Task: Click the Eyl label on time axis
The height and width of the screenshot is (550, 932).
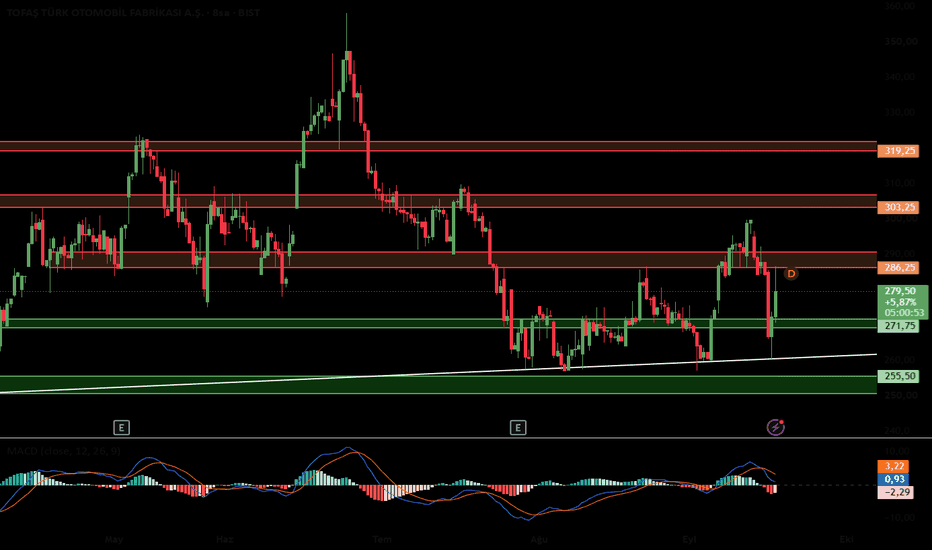Action: coord(689,539)
